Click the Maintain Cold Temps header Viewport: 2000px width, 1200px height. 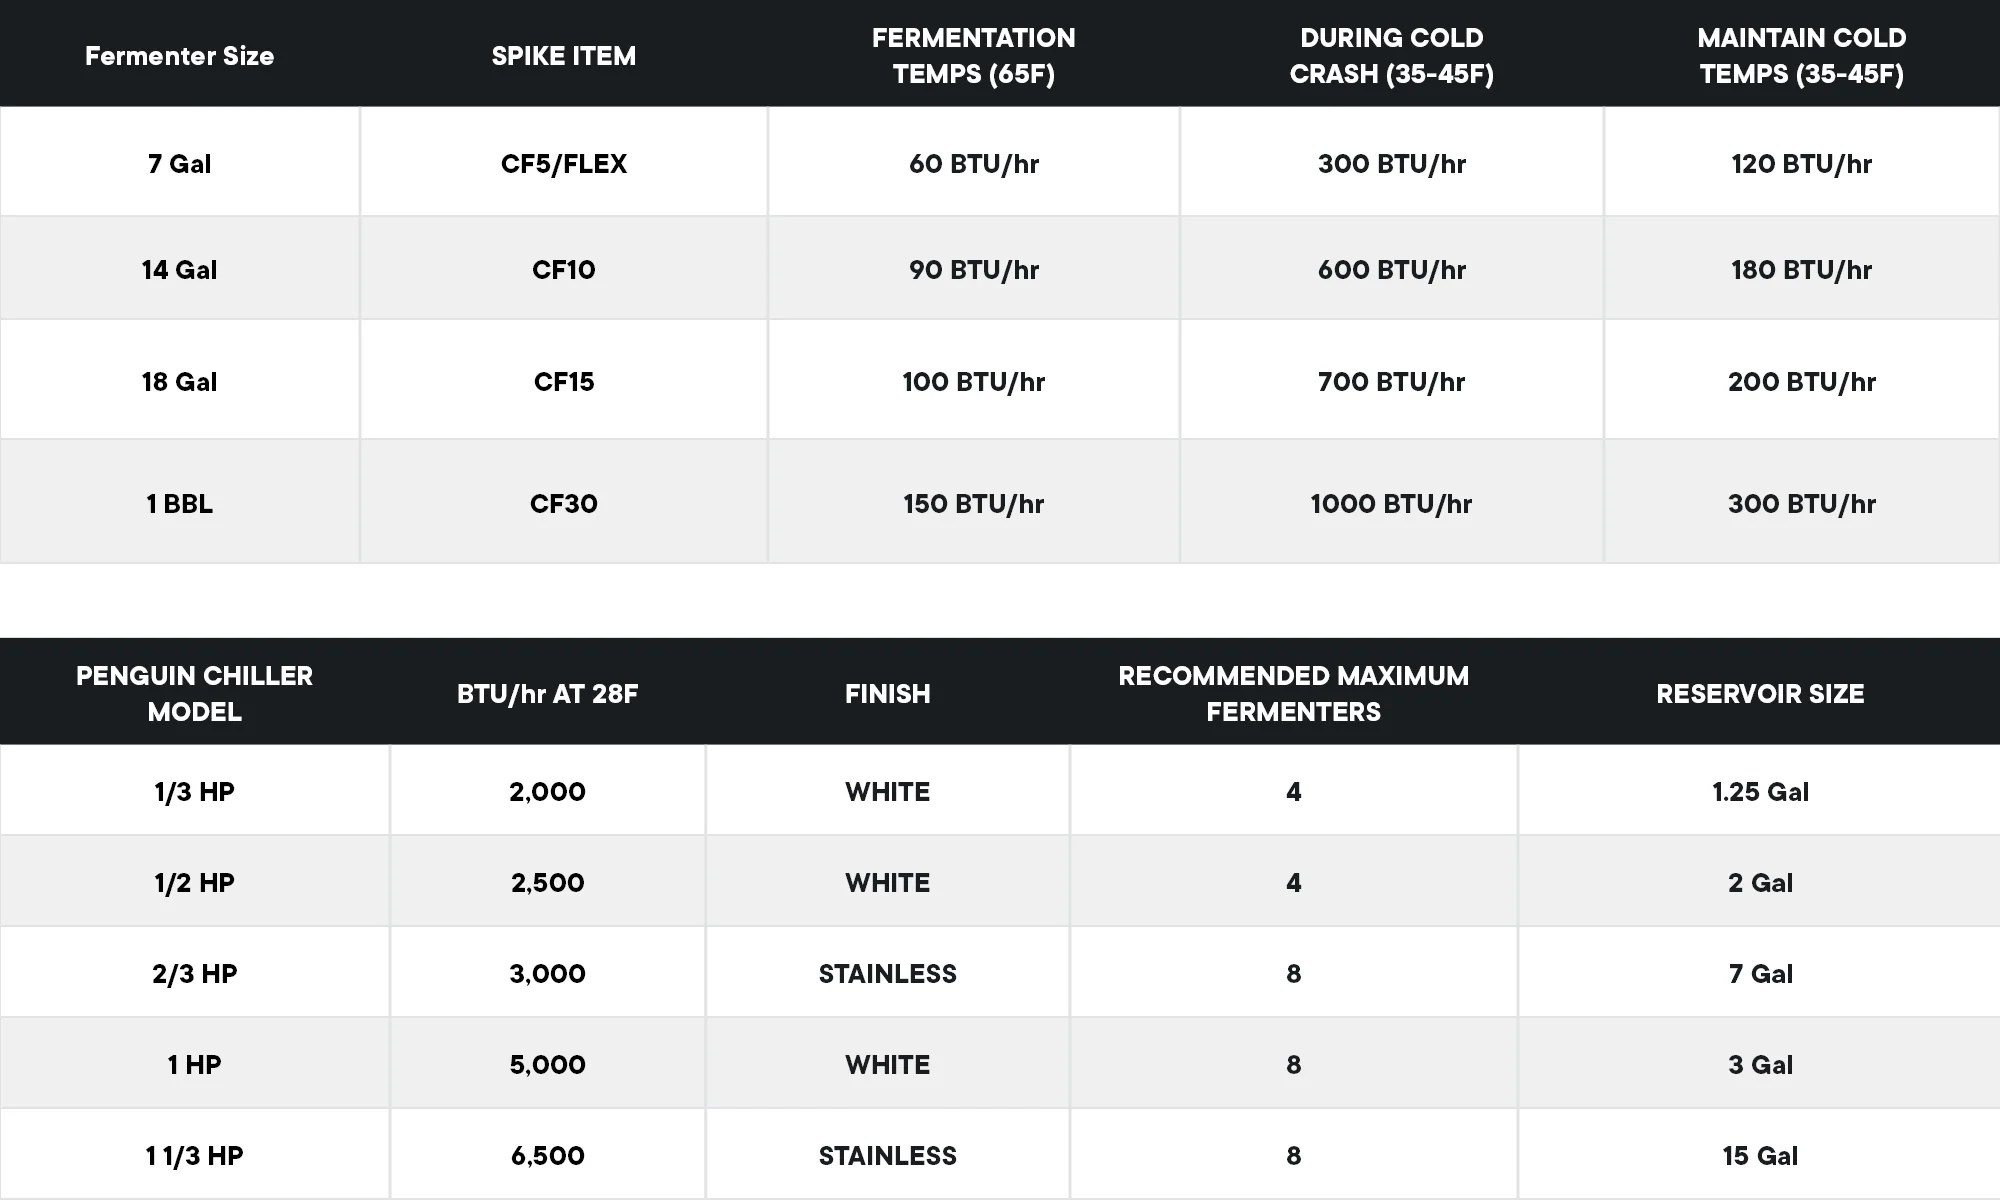click(x=1801, y=56)
